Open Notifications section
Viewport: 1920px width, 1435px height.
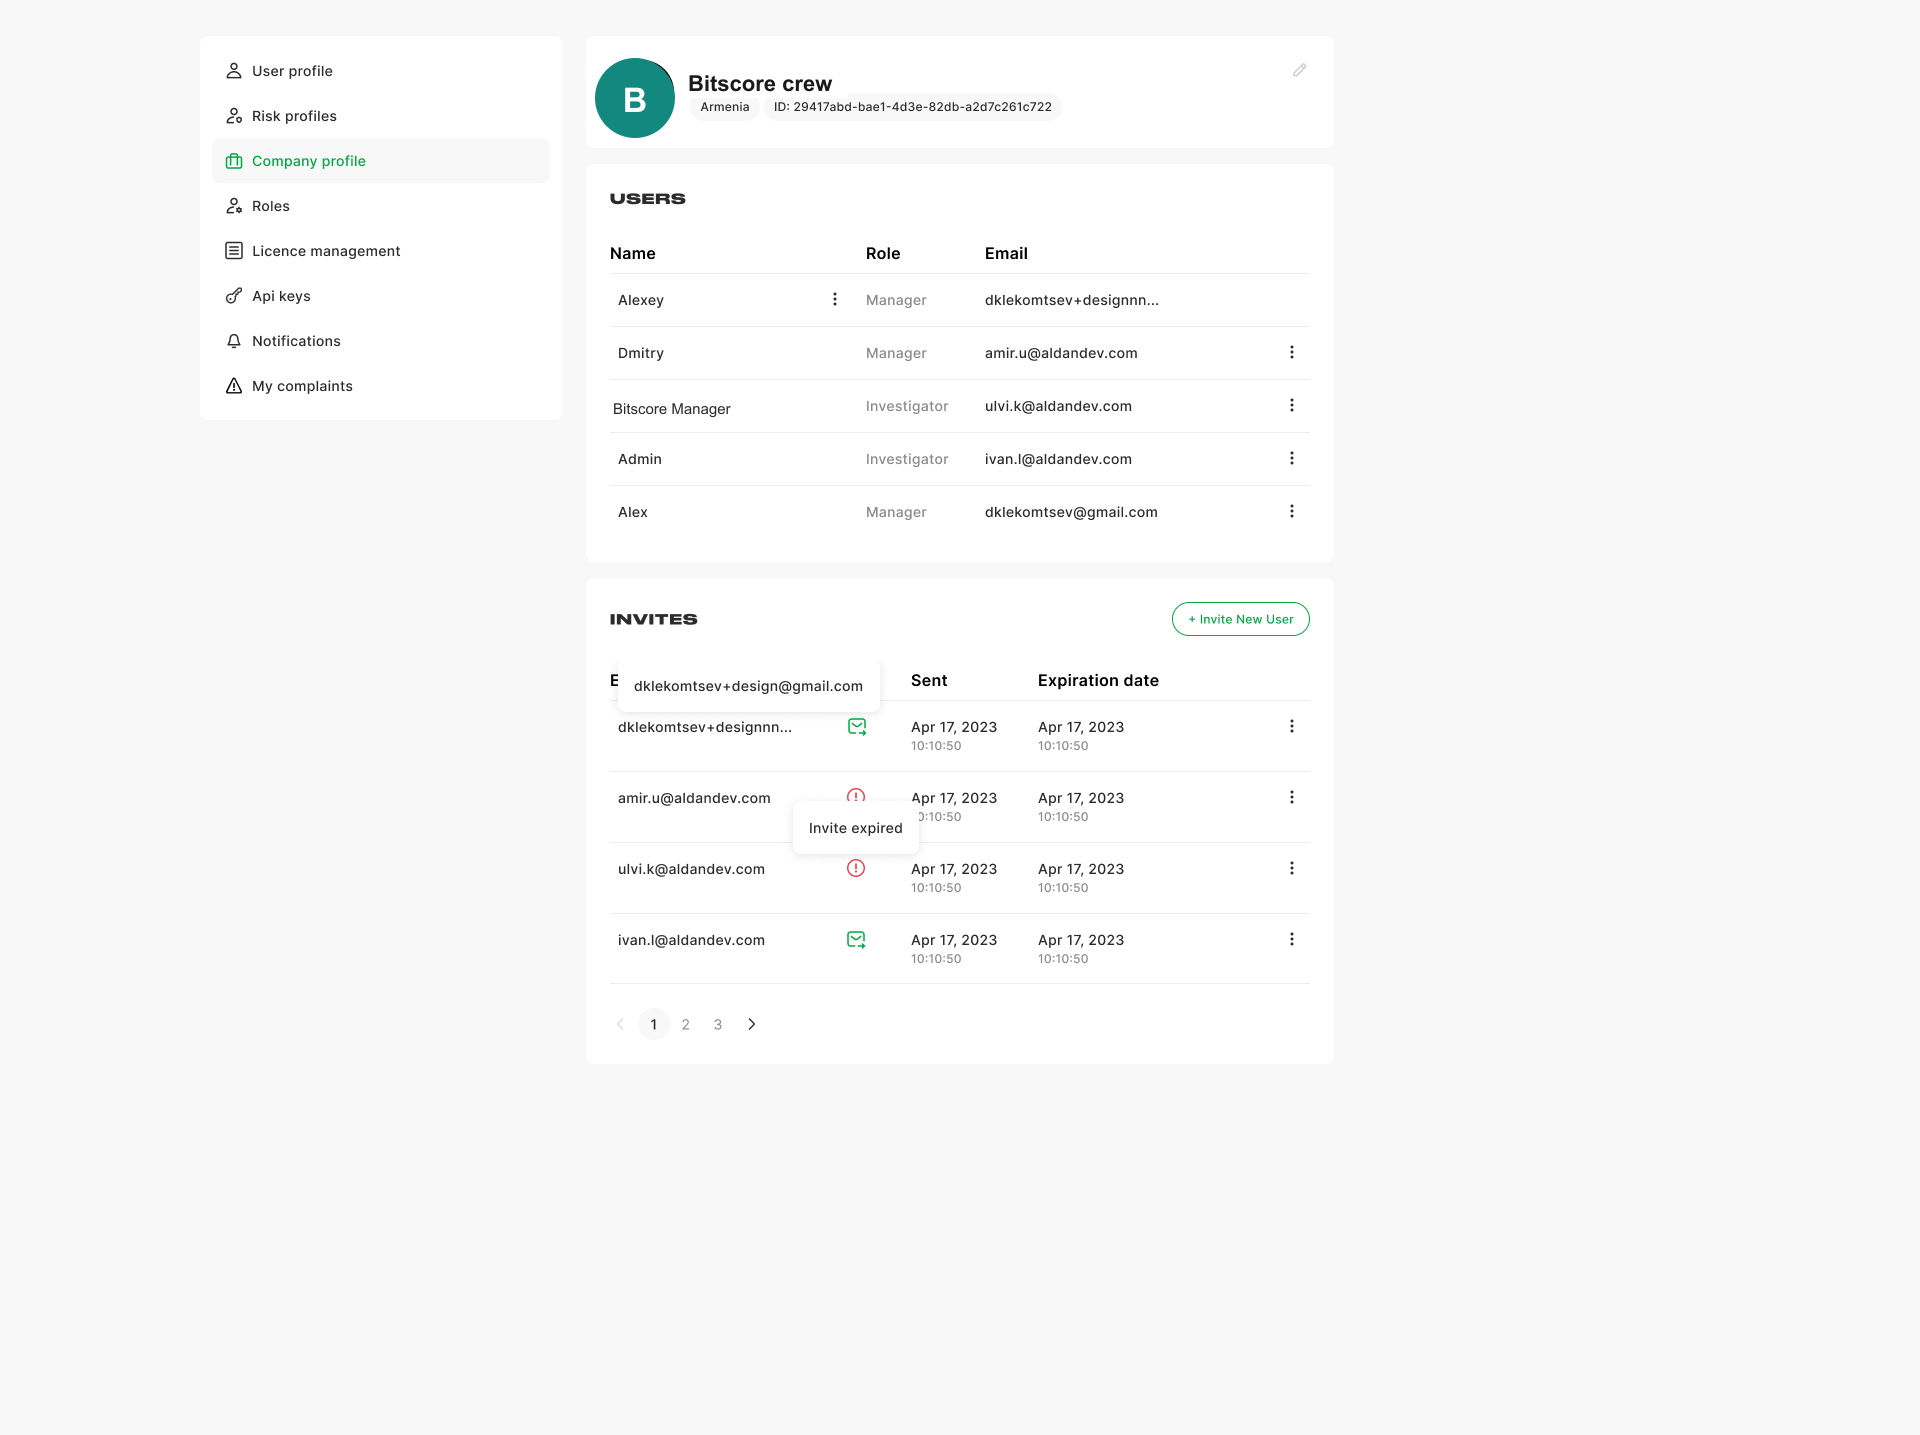click(x=381, y=341)
